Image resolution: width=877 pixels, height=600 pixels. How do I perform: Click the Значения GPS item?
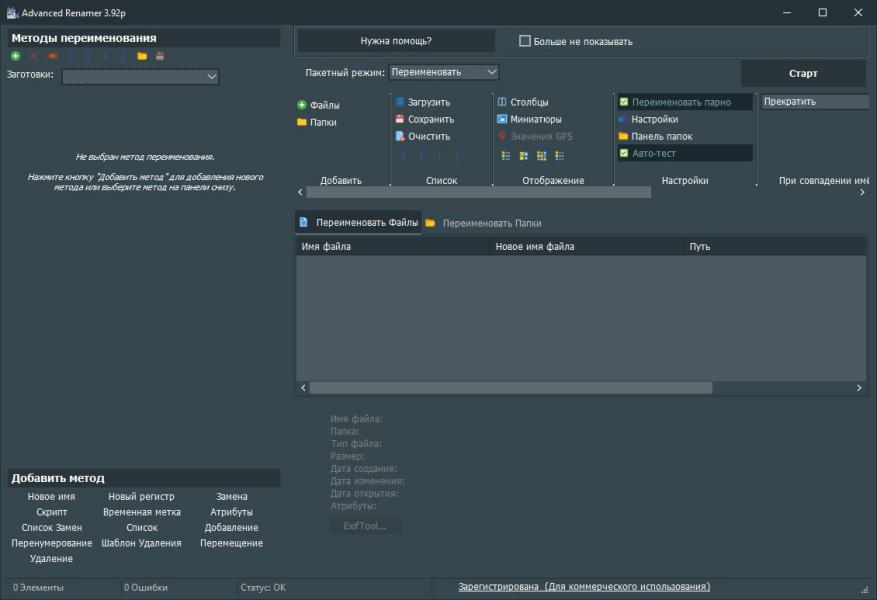tap(535, 136)
